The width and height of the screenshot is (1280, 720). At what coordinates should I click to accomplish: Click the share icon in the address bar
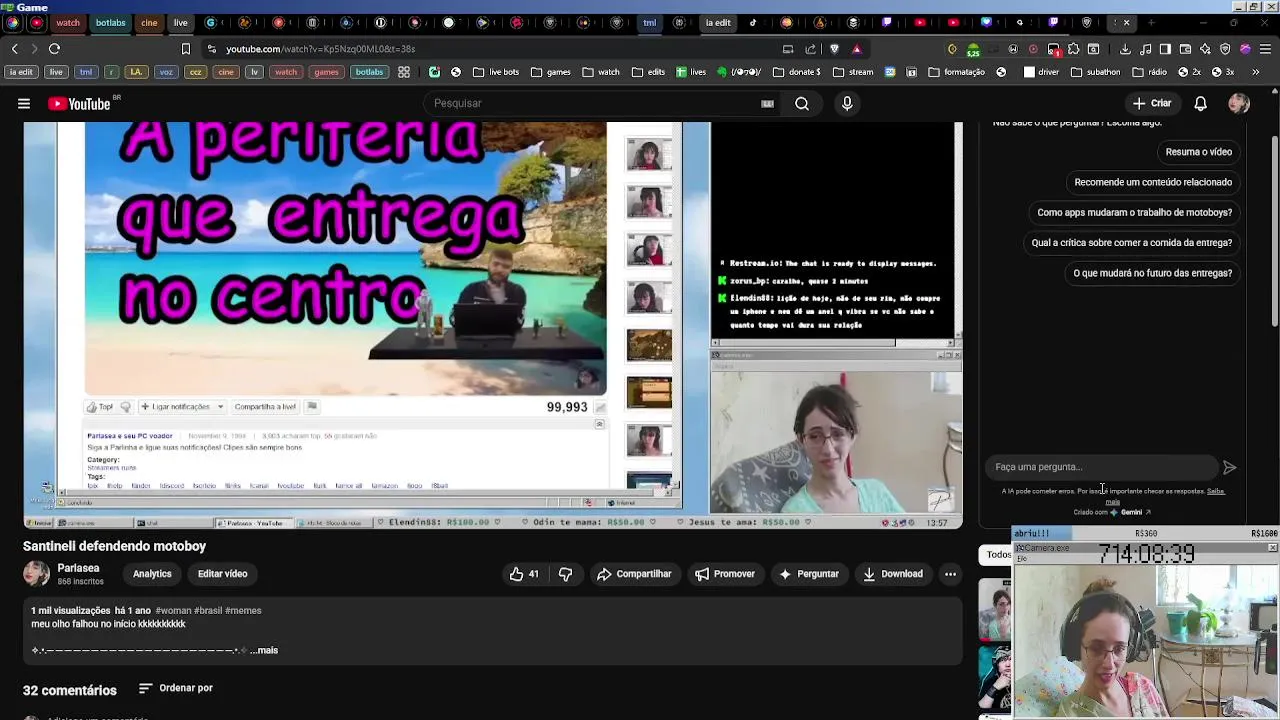click(811, 48)
